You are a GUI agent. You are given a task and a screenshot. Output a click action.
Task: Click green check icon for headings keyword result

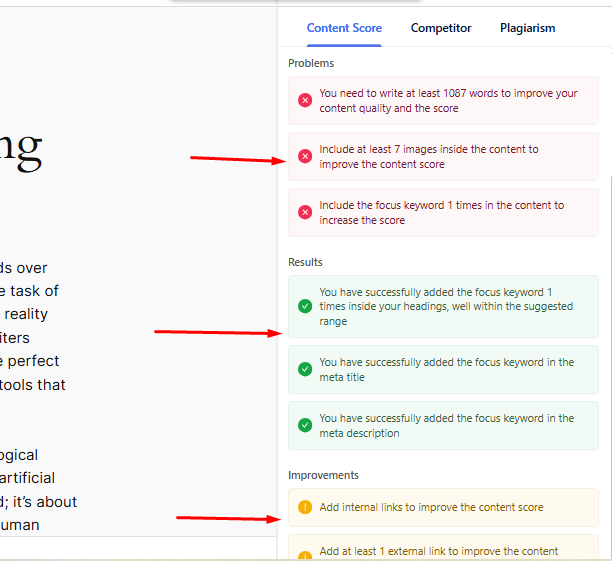(x=305, y=306)
